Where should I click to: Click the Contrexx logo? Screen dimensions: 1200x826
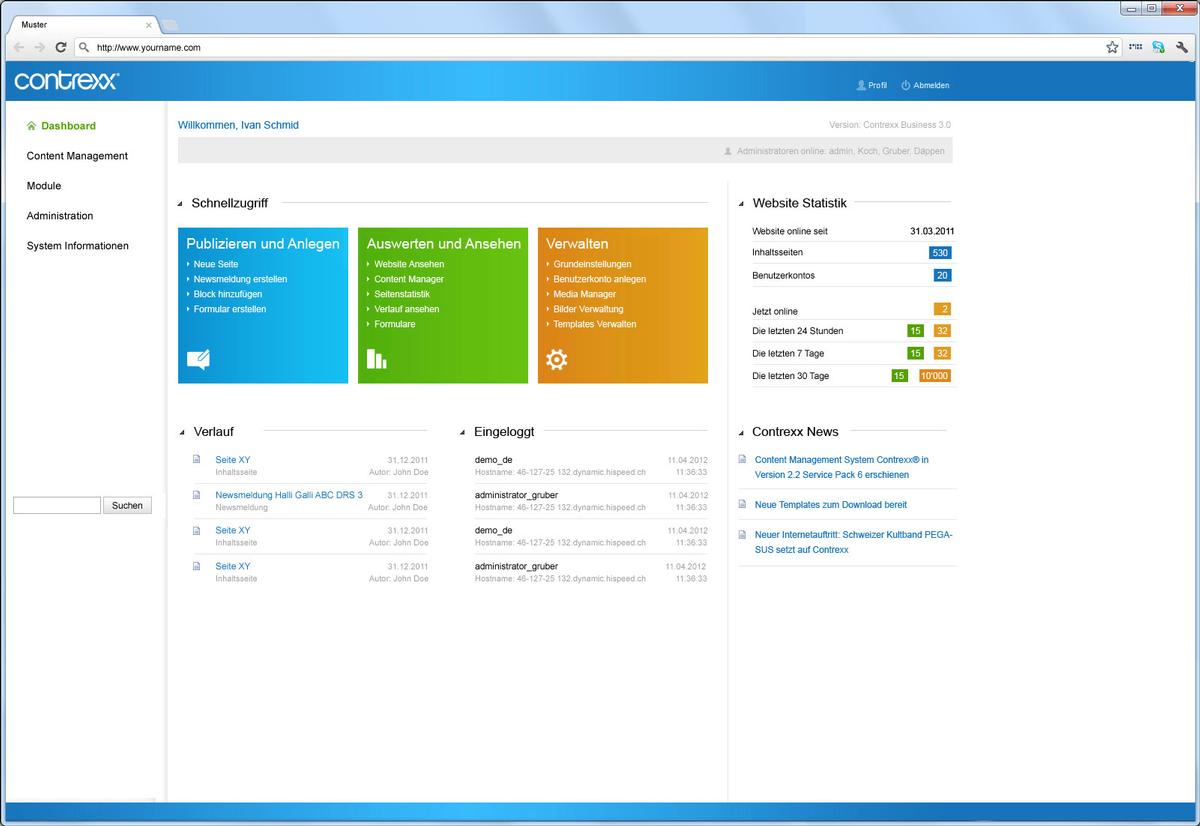click(67, 81)
